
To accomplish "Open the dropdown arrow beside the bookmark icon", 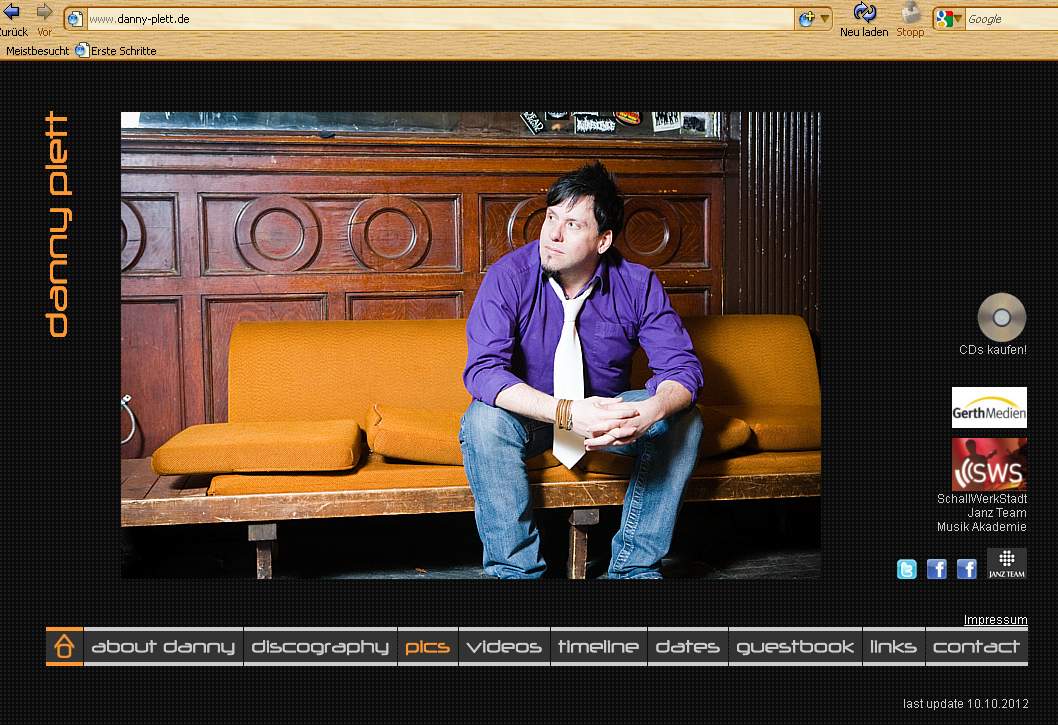I will [825, 20].
